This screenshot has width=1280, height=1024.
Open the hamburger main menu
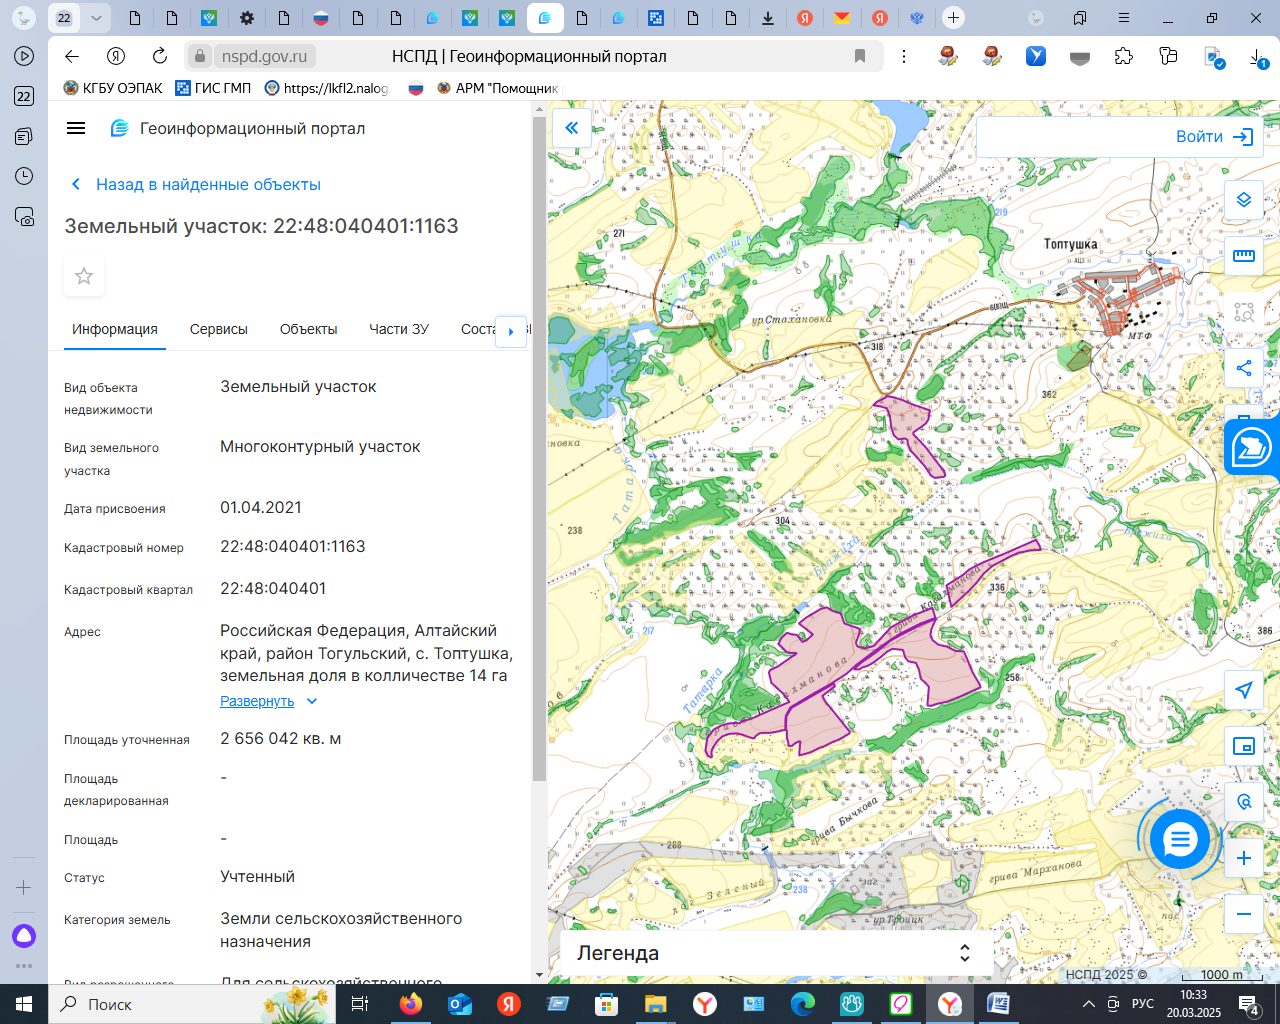pos(76,128)
